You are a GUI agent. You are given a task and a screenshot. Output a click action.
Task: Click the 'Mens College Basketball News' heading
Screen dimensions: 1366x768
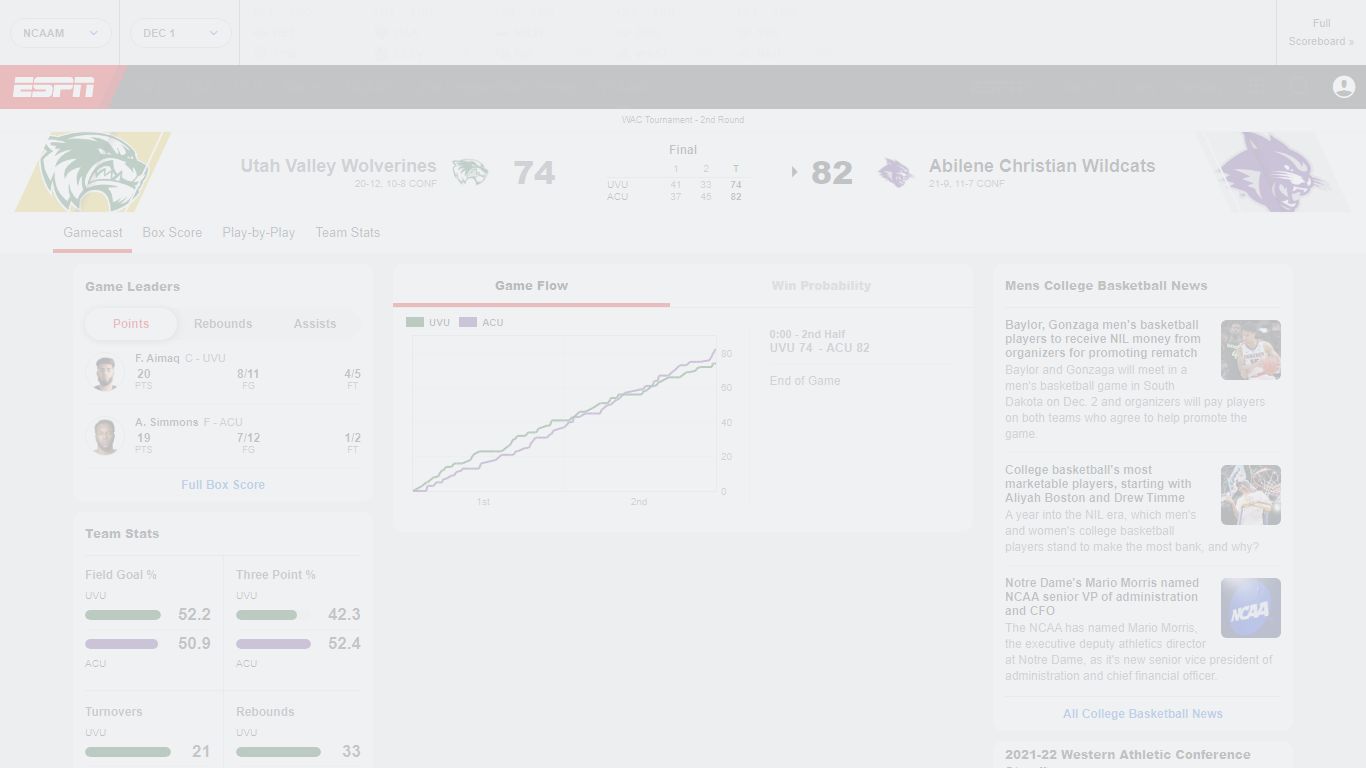pyautogui.click(x=1106, y=286)
